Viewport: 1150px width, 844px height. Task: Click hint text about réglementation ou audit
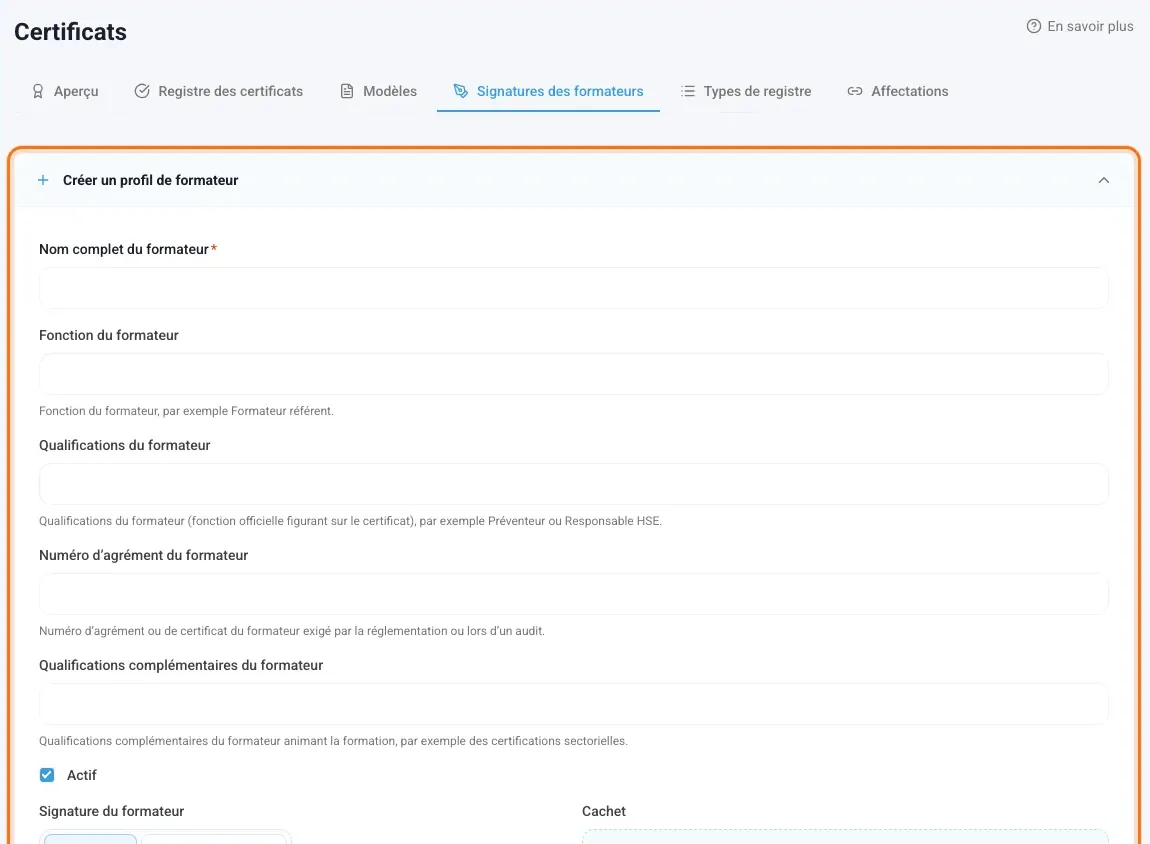click(292, 631)
